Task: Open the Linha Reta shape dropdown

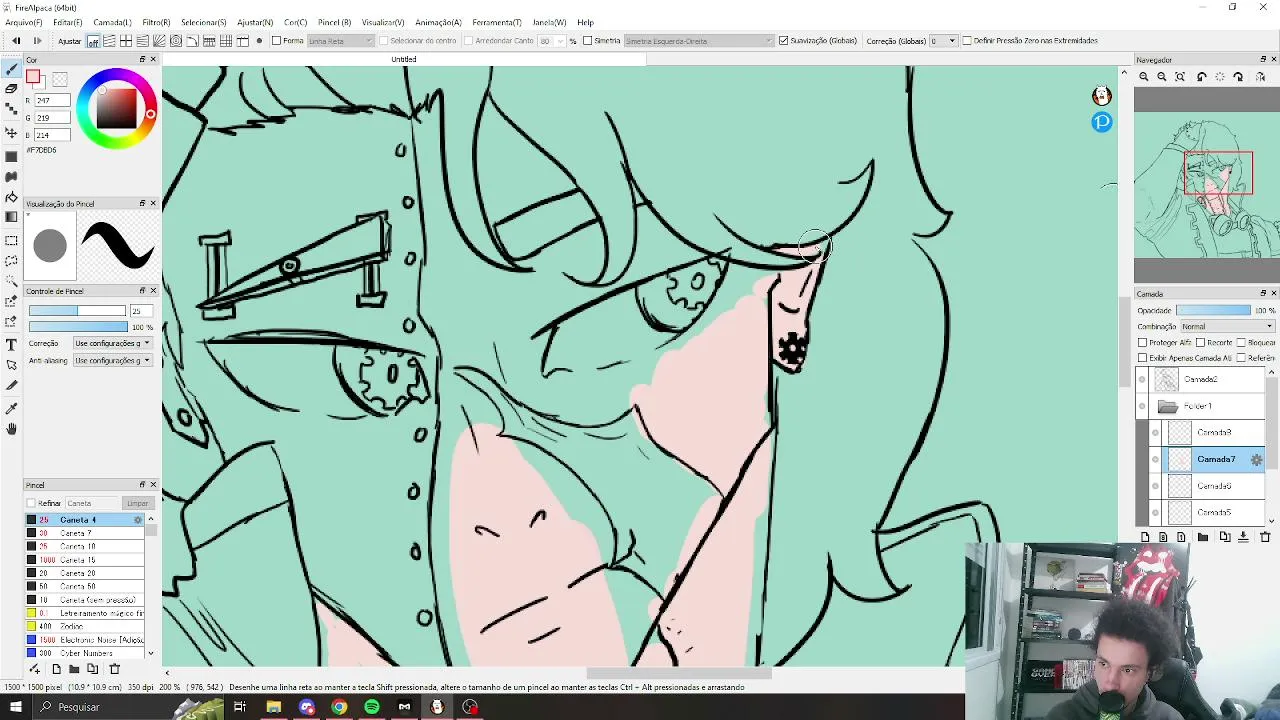Action: pos(341,41)
